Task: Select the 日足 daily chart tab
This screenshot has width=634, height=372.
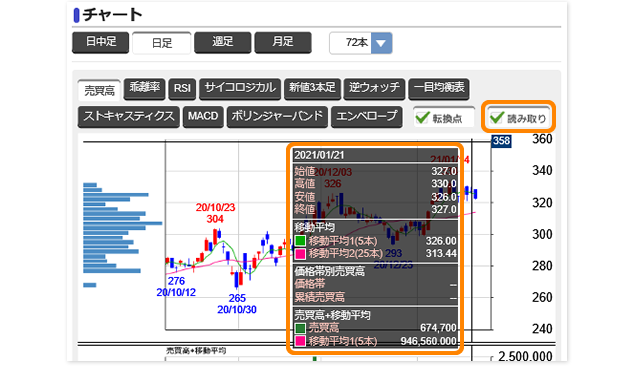Action: (x=162, y=43)
